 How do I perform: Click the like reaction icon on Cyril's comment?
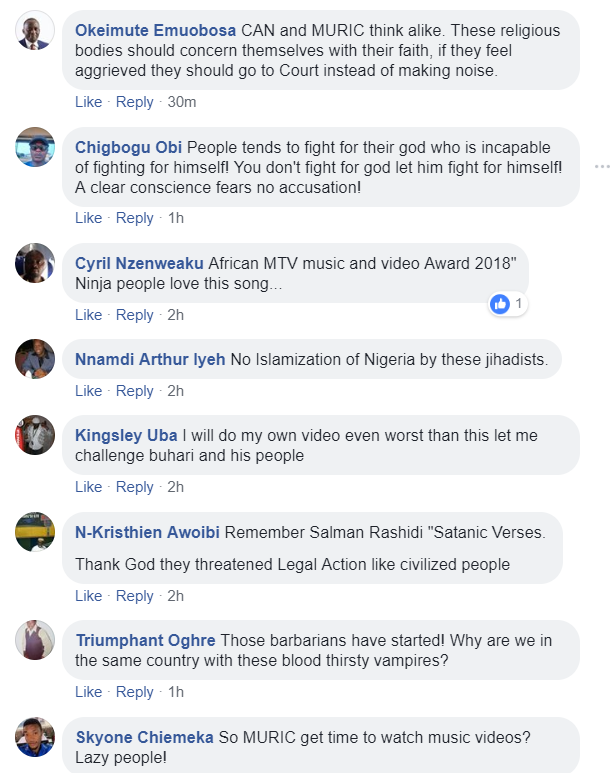point(501,303)
